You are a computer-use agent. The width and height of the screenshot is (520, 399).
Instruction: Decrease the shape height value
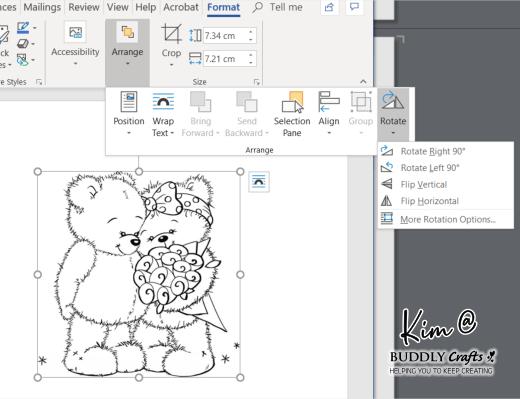pyautogui.click(x=251, y=39)
